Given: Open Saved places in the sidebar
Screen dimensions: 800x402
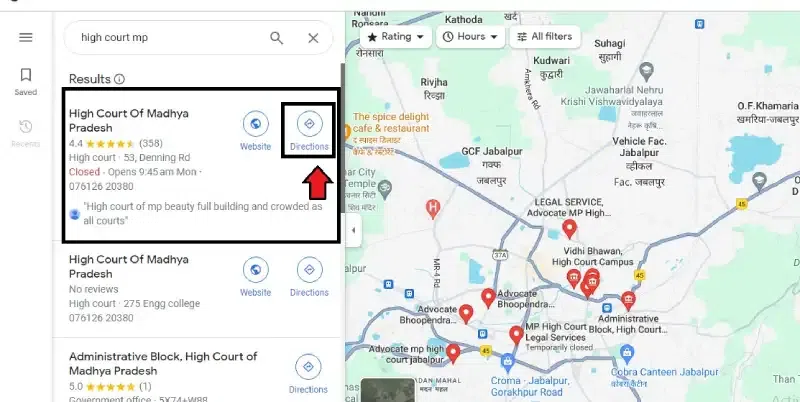Looking at the screenshot, I should (26, 82).
